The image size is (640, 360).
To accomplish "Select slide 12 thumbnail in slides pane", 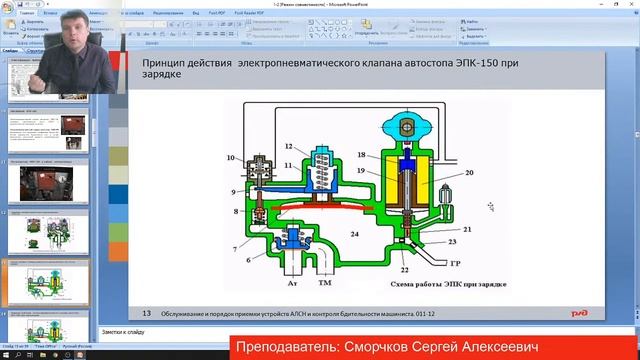I will click(x=48, y=232).
